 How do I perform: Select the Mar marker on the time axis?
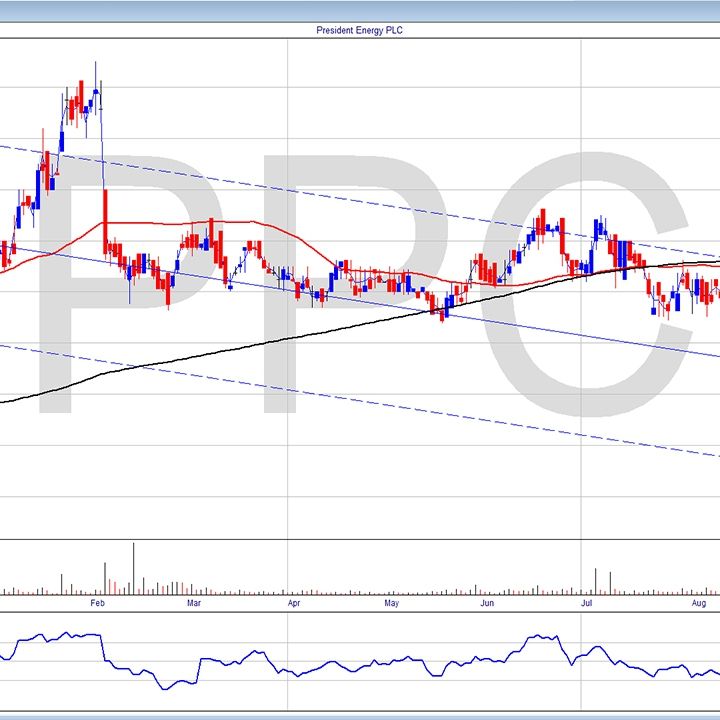click(x=194, y=604)
